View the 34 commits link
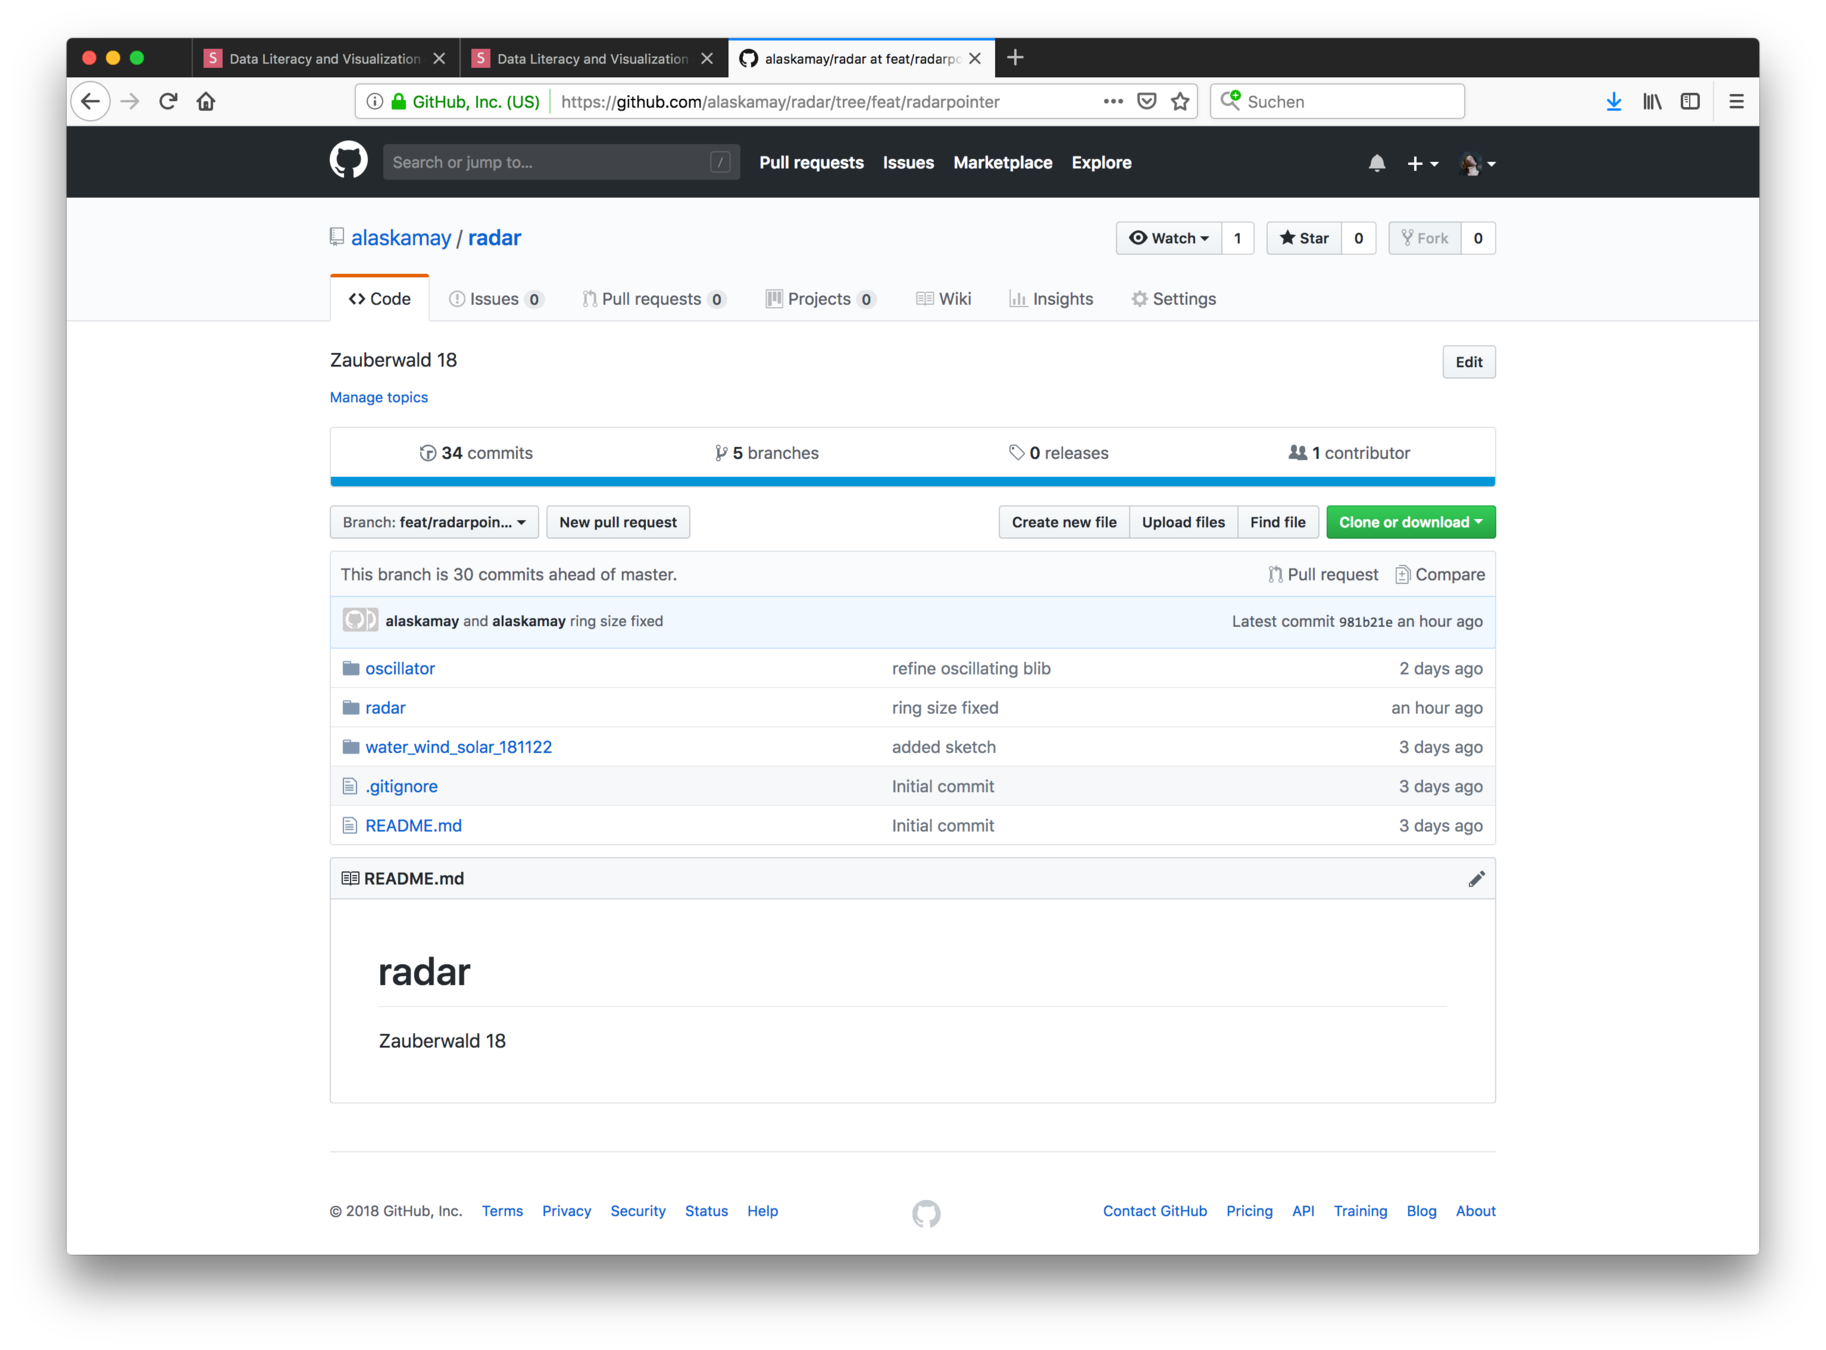The width and height of the screenshot is (1826, 1350). coord(476,453)
